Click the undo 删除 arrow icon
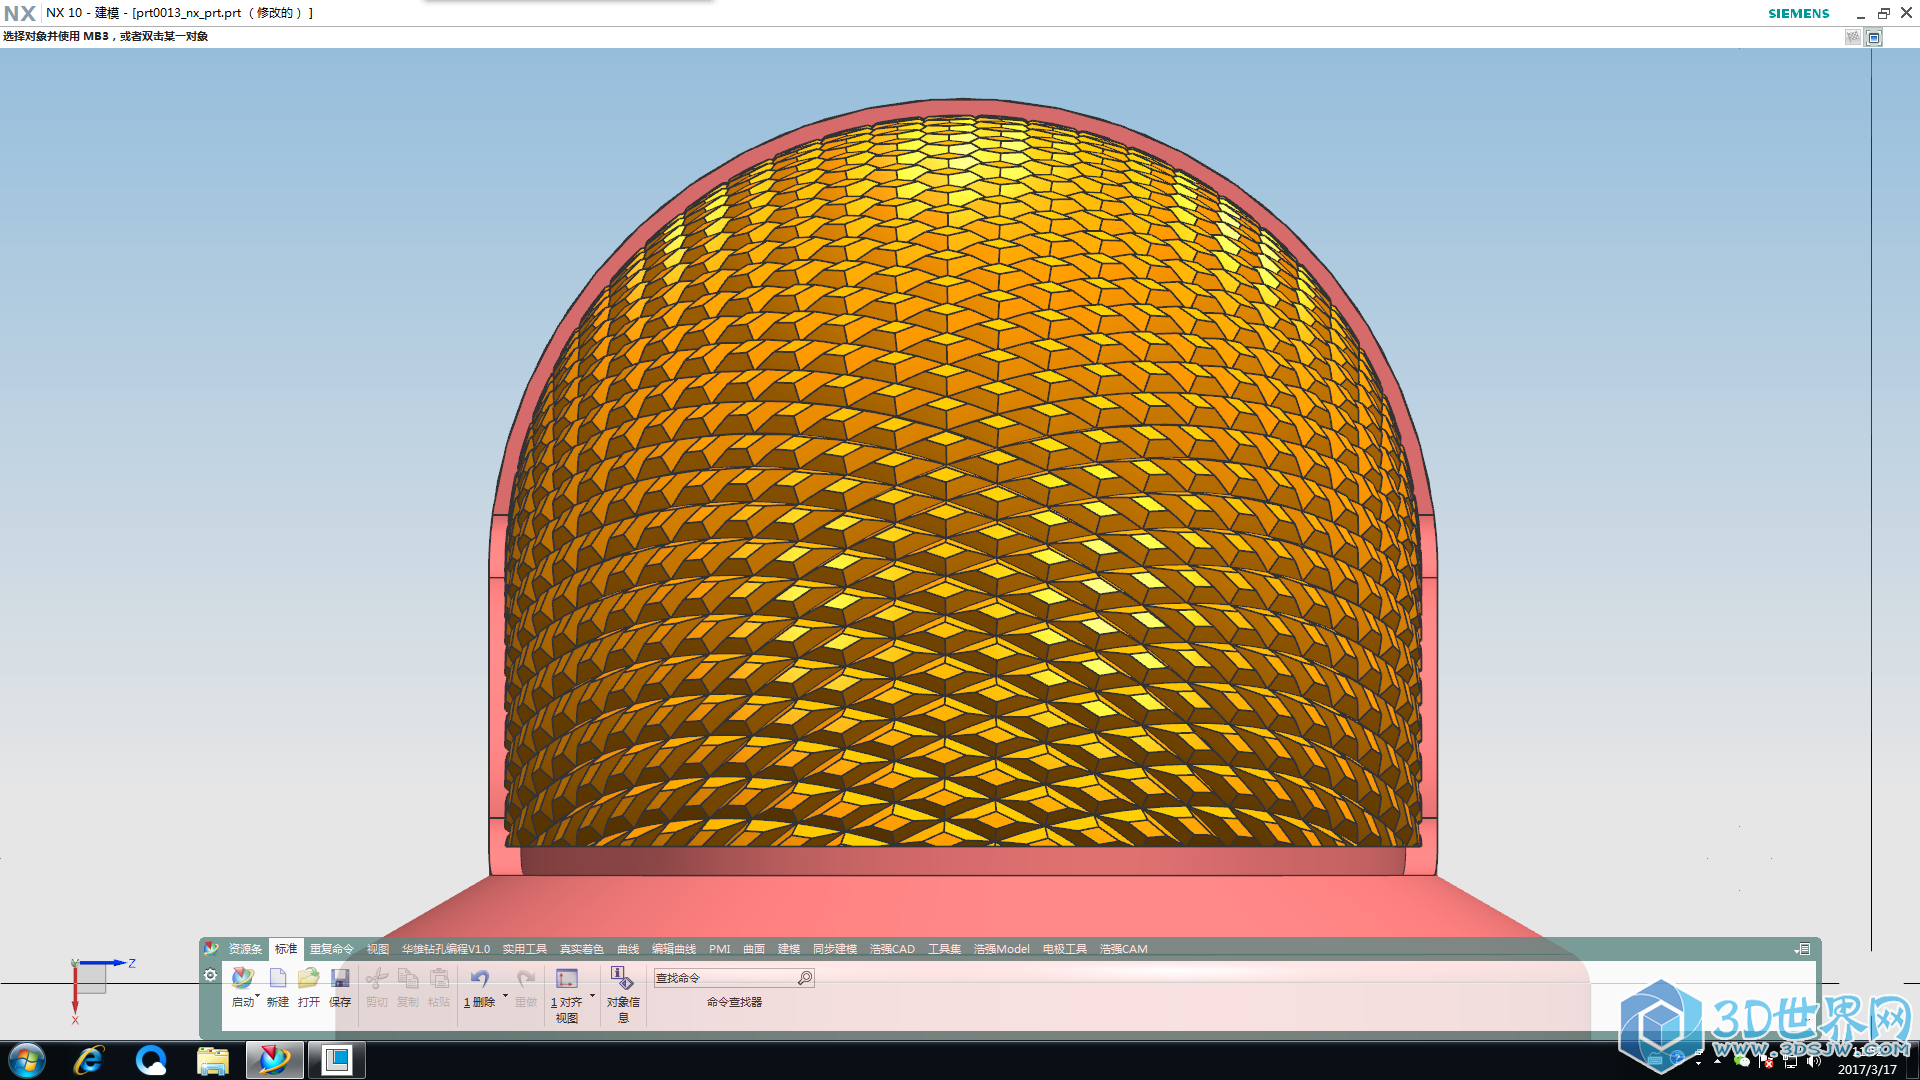Image resolution: width=1920 pixels, height=1080 pixels. pyautogui.click(x=480, y=978)
